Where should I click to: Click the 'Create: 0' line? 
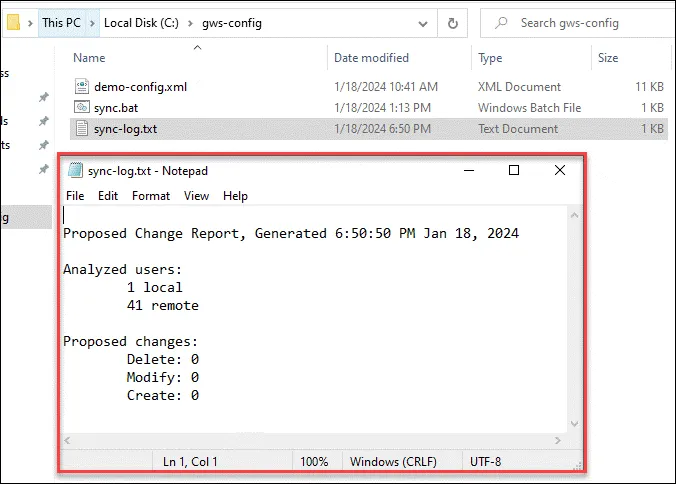[163, 396]
